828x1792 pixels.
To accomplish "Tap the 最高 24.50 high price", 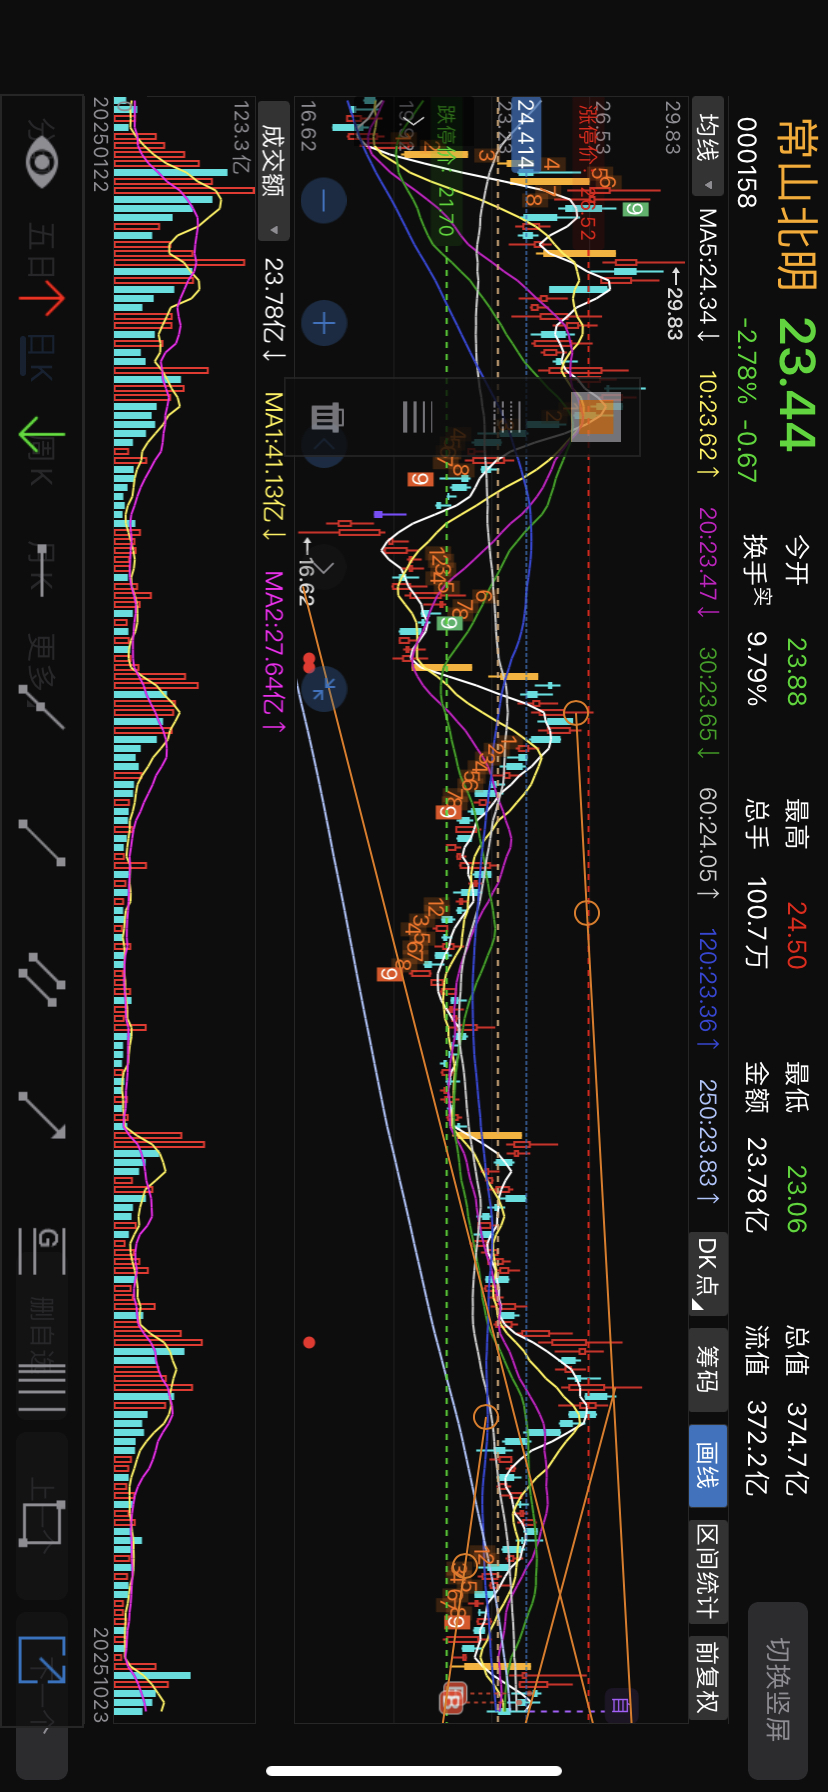I will point(796,884).
